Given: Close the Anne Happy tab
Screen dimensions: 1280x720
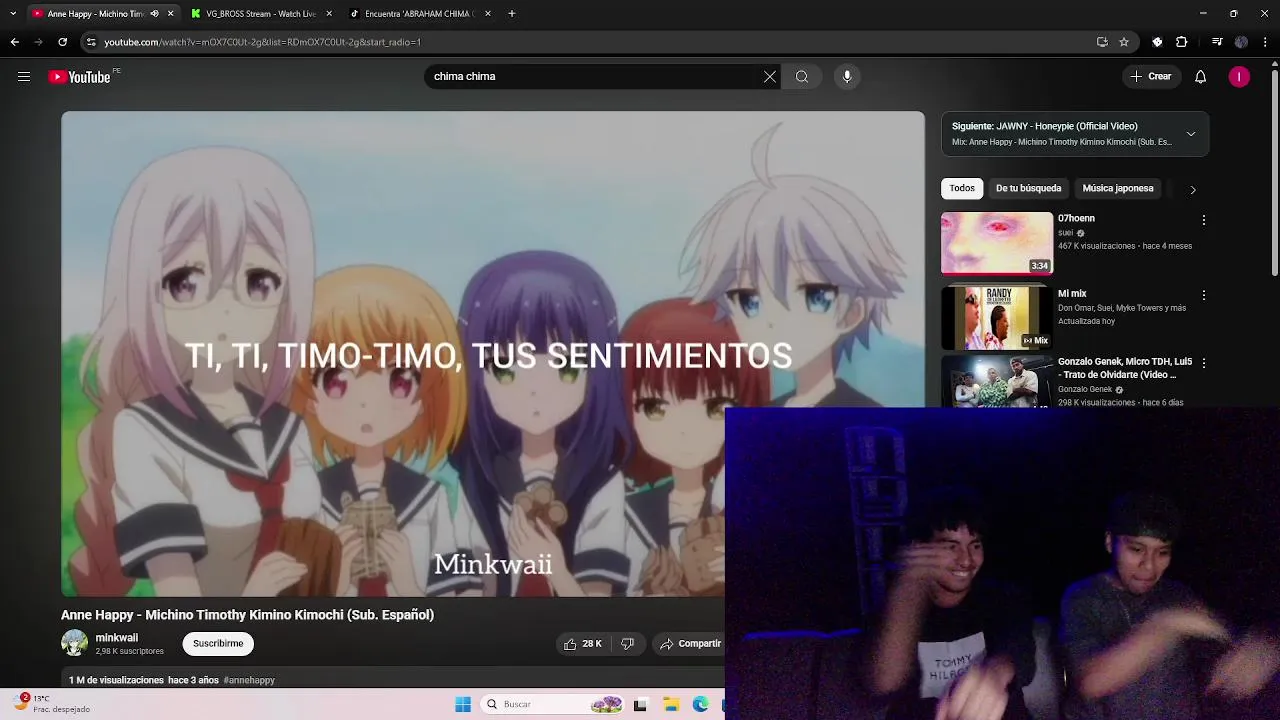Looking at the screenshot, I should tap(170, 14).
